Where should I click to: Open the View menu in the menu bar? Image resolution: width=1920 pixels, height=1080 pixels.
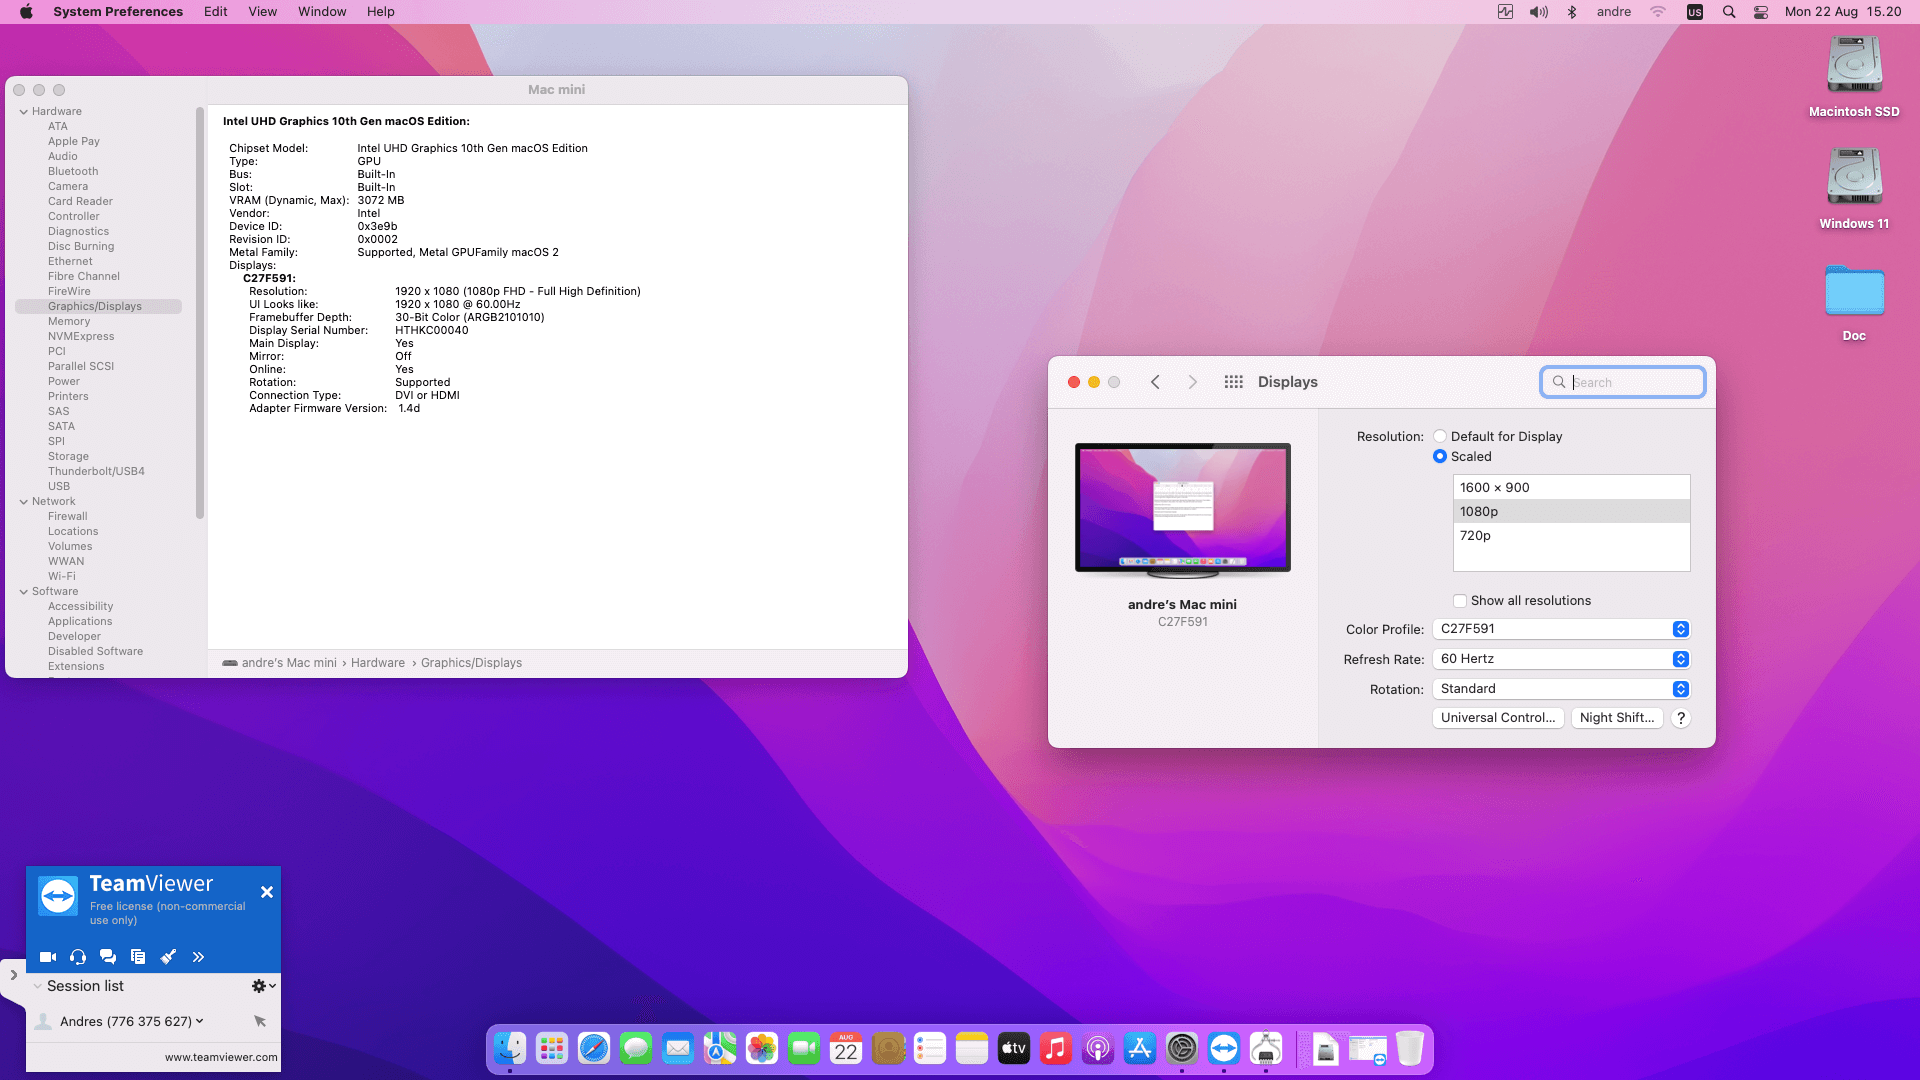point(262,12)
